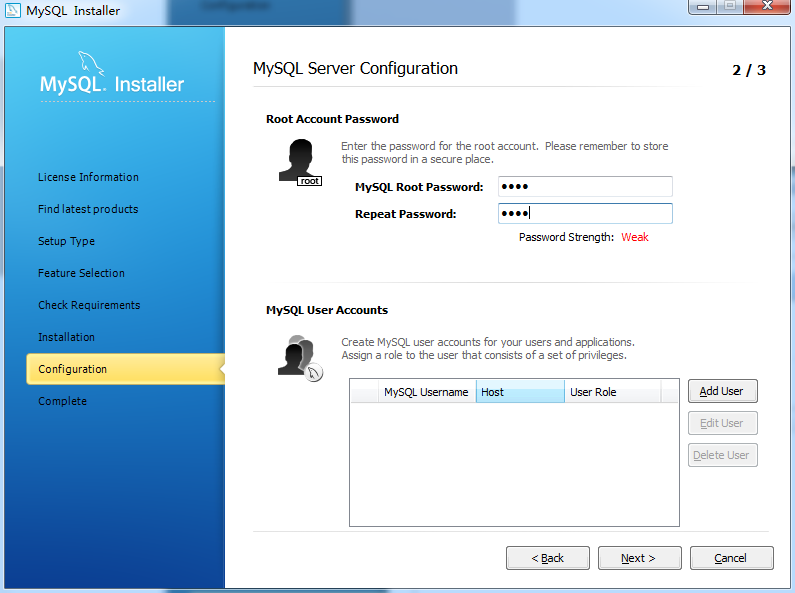
Task: Click the root account user icon
Action: pyautogui.click(x=300, y=162)
